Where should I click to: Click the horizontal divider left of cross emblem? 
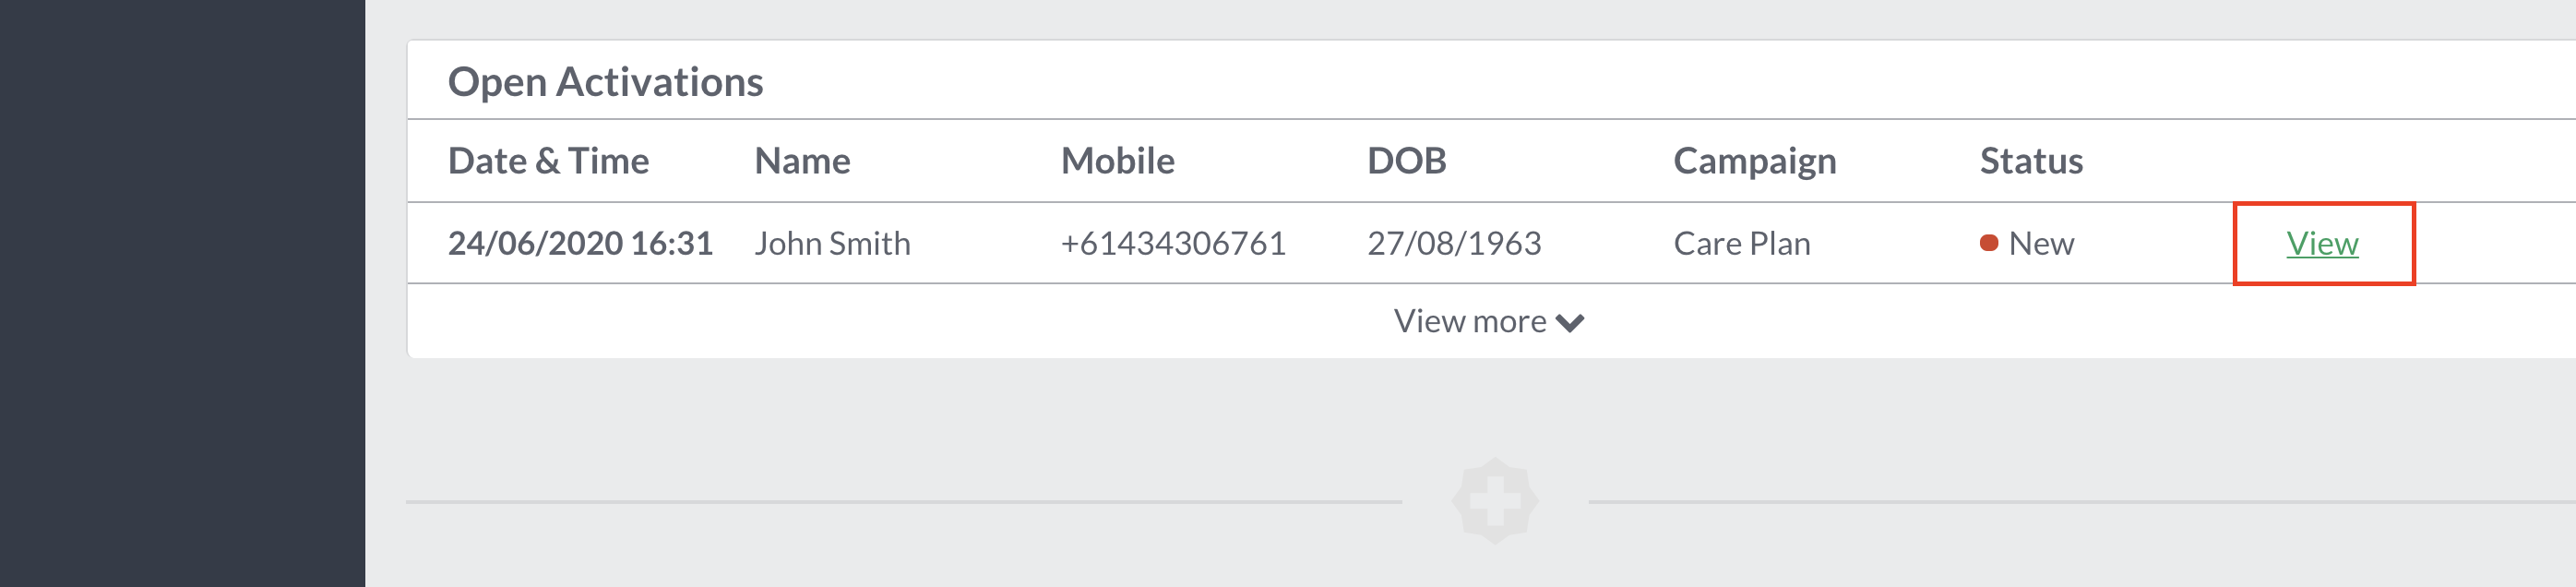[x=904, y=502]
